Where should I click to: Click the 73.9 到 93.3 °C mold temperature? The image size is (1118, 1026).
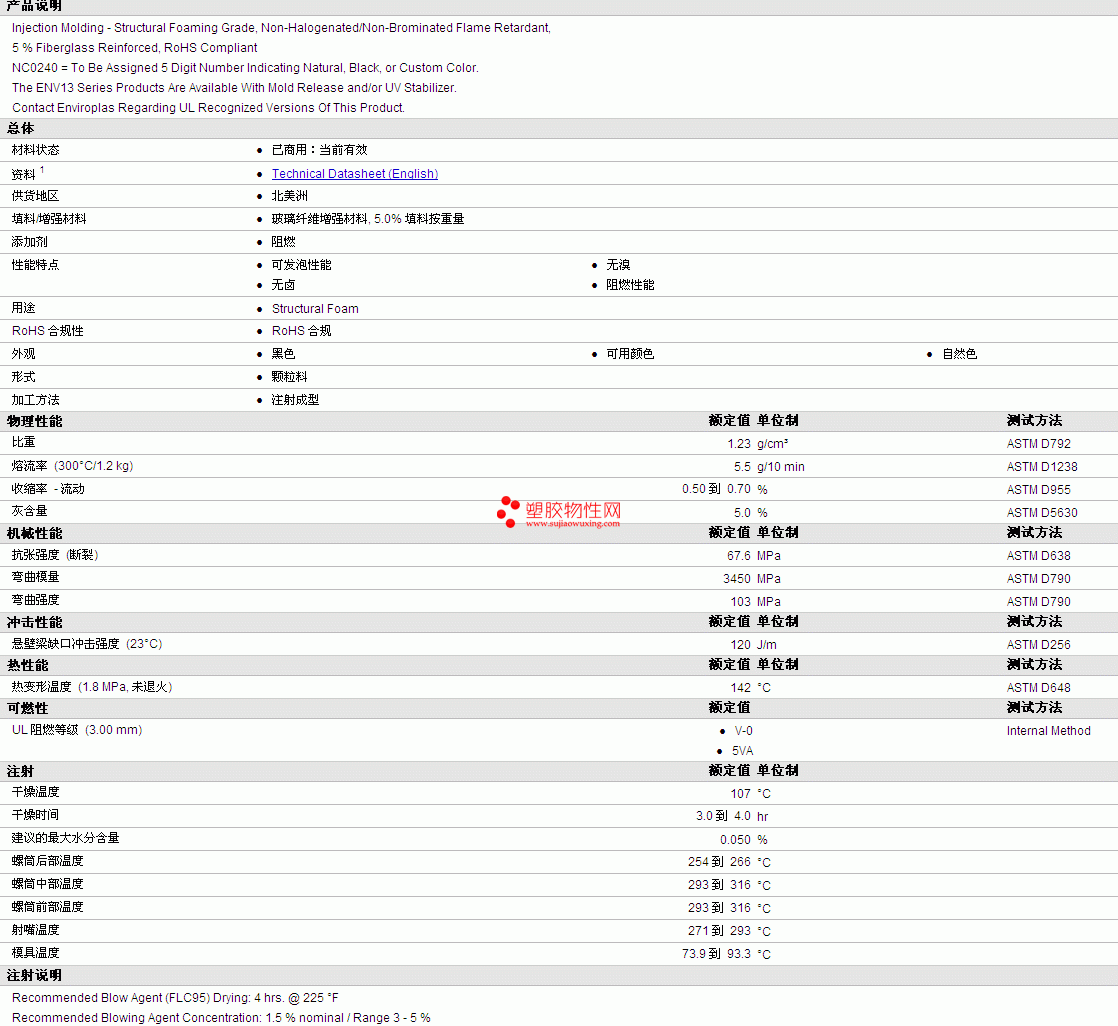[x=726, y=954]
